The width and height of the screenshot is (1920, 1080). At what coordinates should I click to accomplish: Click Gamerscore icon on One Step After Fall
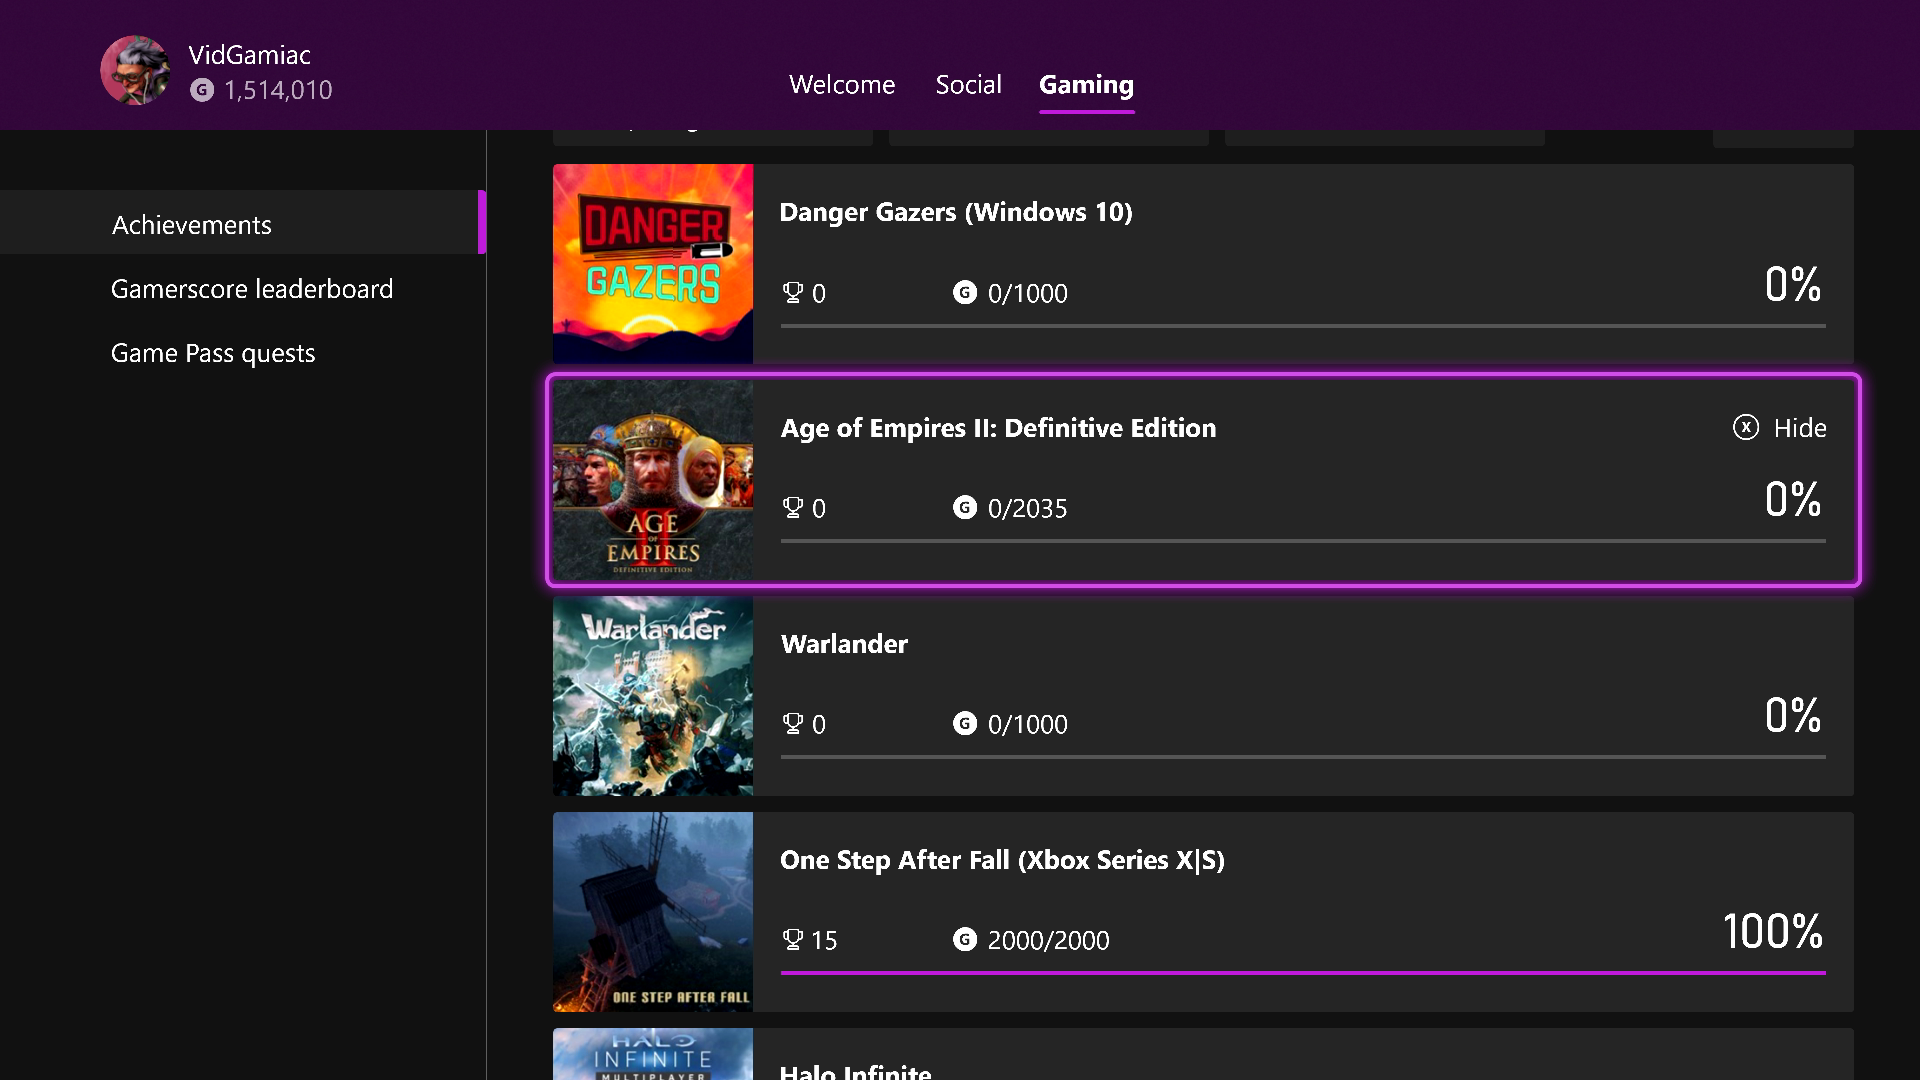(x=964, y=940)
